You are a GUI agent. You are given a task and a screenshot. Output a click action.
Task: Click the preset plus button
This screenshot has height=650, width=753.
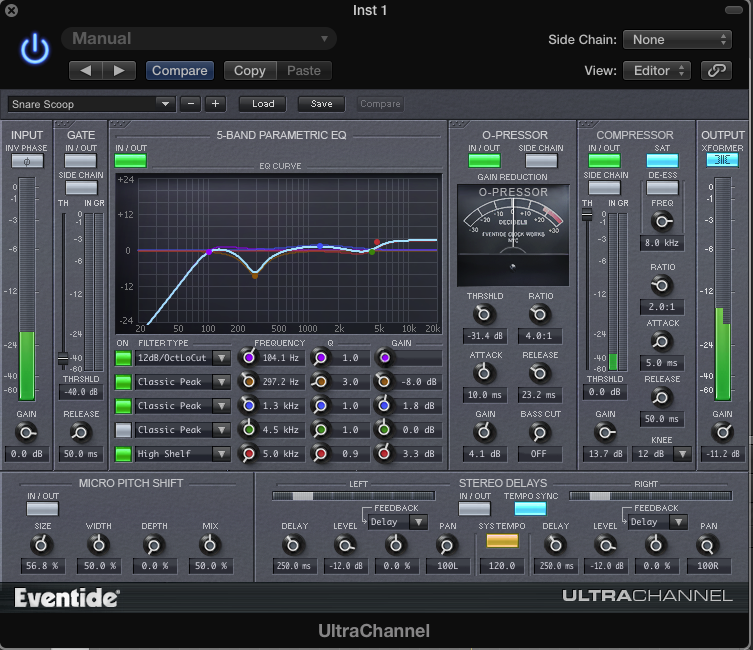(215, 104)
